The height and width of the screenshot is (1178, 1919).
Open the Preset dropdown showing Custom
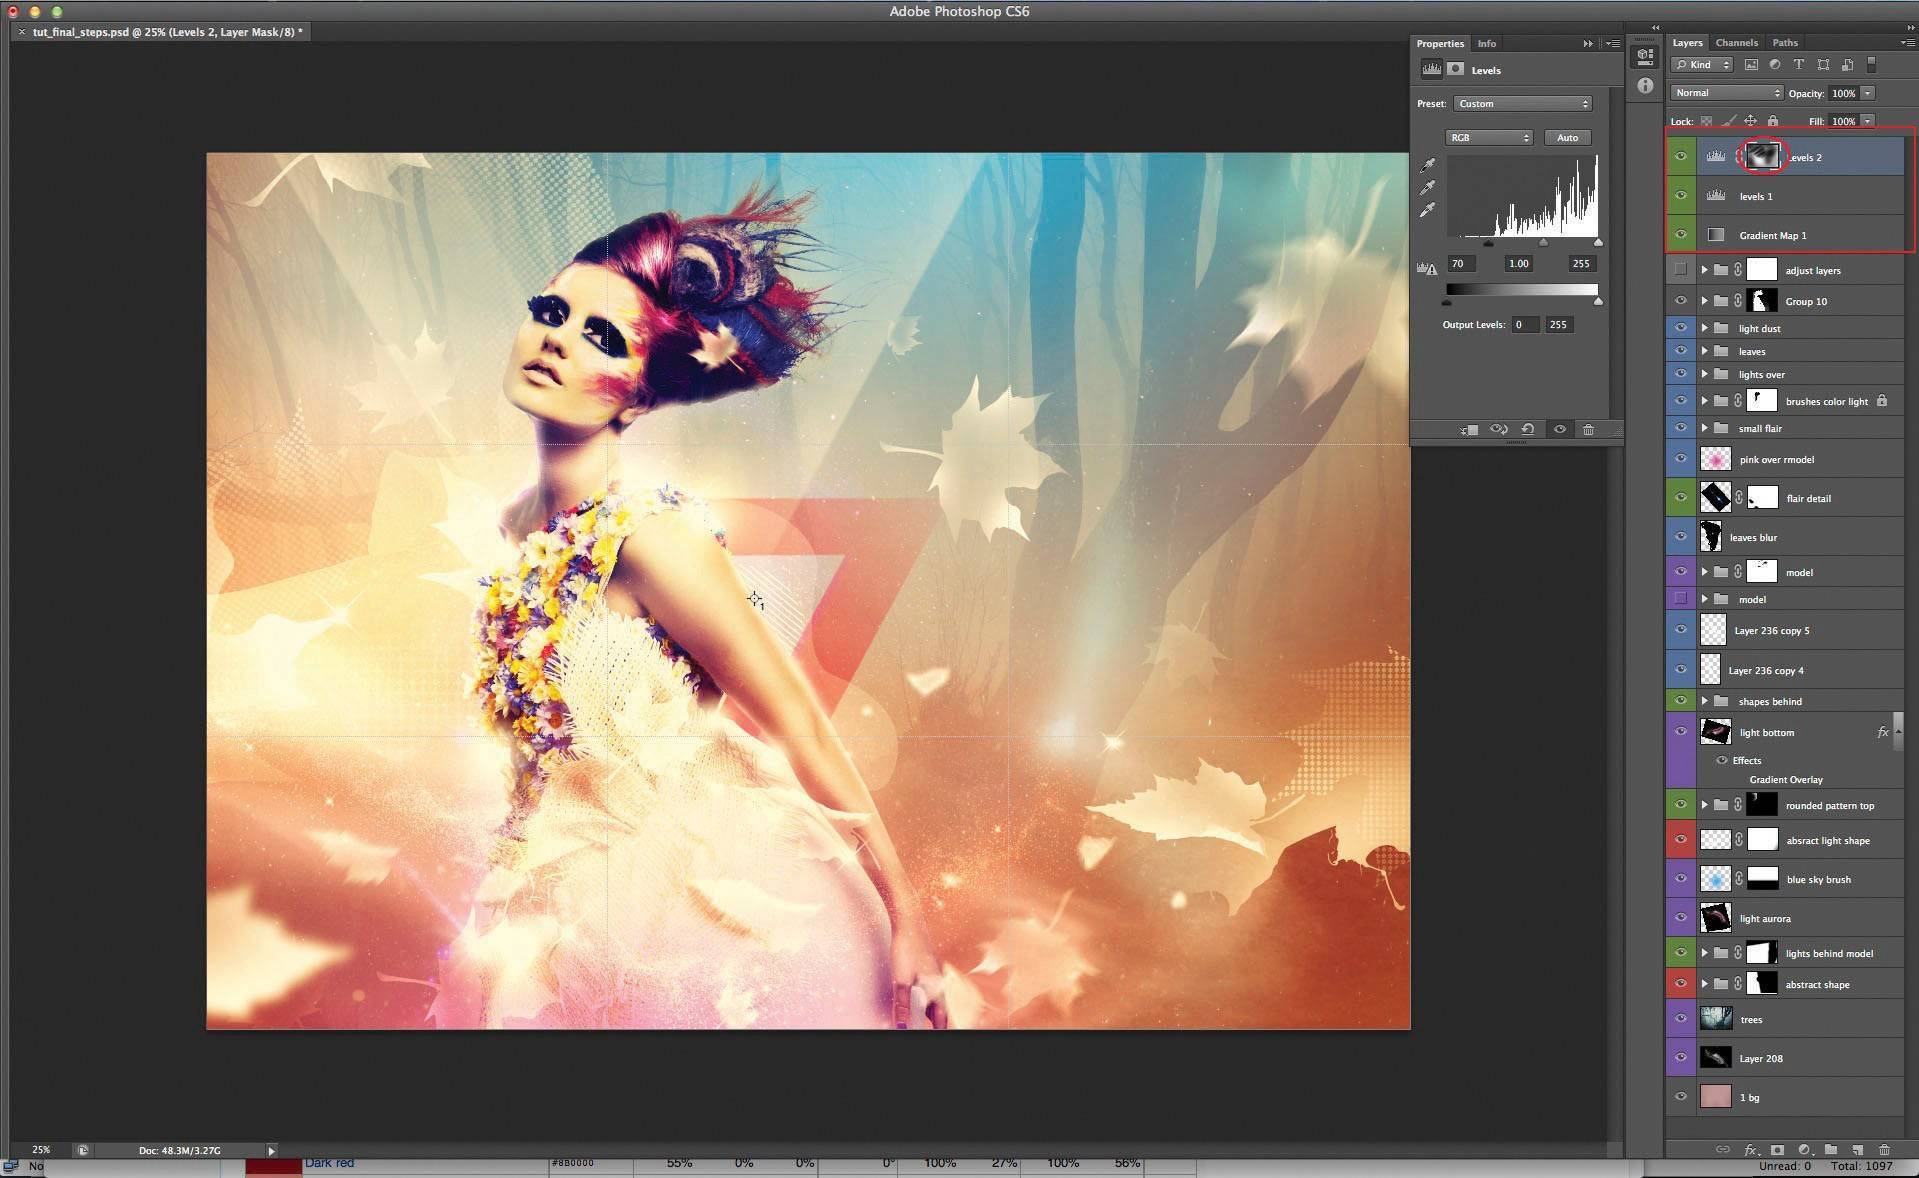(1522, 104)
